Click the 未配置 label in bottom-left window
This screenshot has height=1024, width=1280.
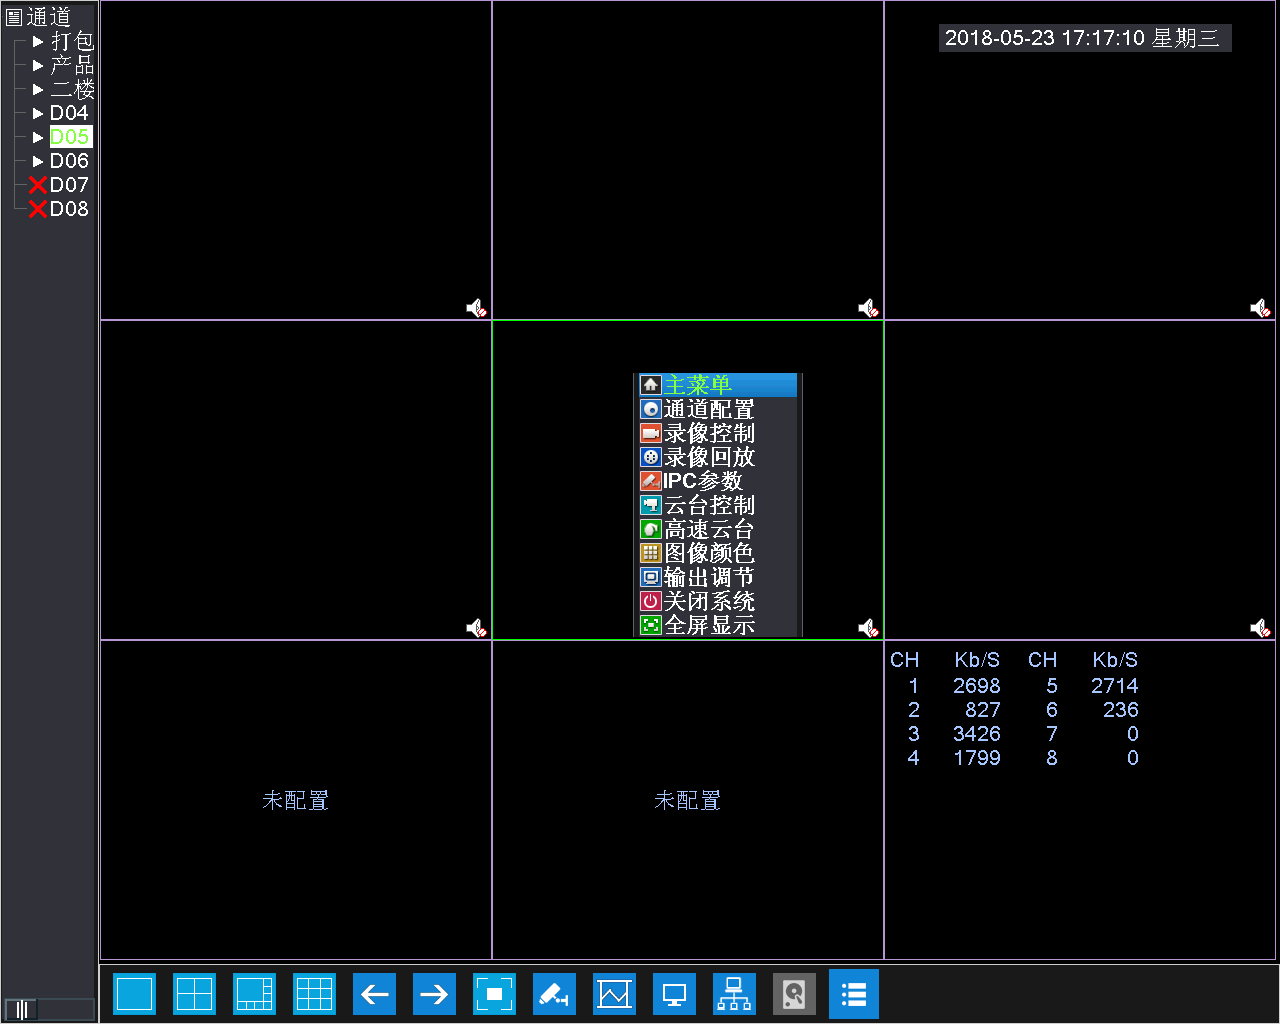pyautogui.click(x=295, y=800)
